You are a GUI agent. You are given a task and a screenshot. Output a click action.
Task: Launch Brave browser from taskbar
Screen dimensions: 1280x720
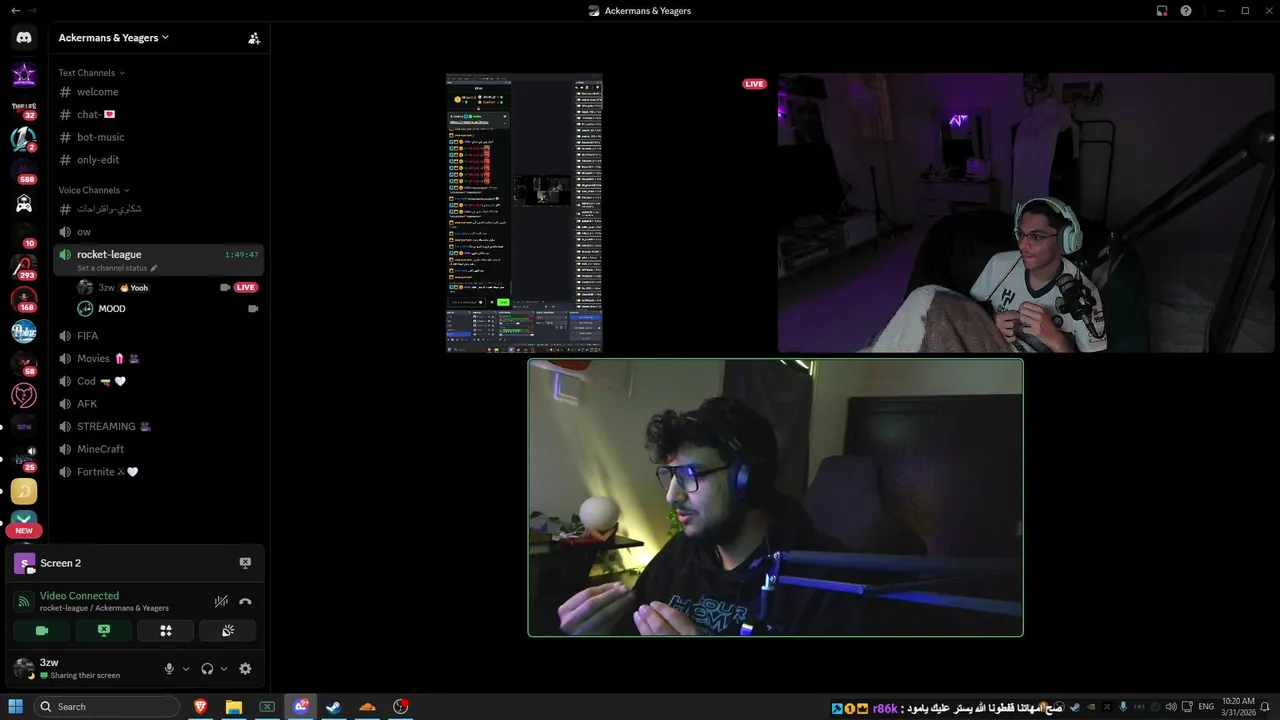click(x=200, y=707)
